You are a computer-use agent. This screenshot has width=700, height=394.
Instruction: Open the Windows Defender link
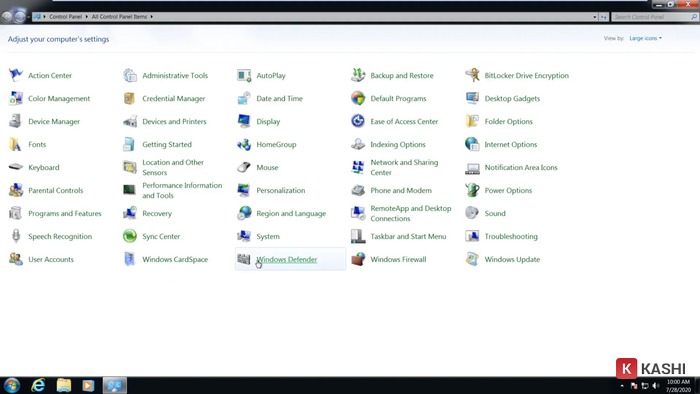click(x=287, y=259)
